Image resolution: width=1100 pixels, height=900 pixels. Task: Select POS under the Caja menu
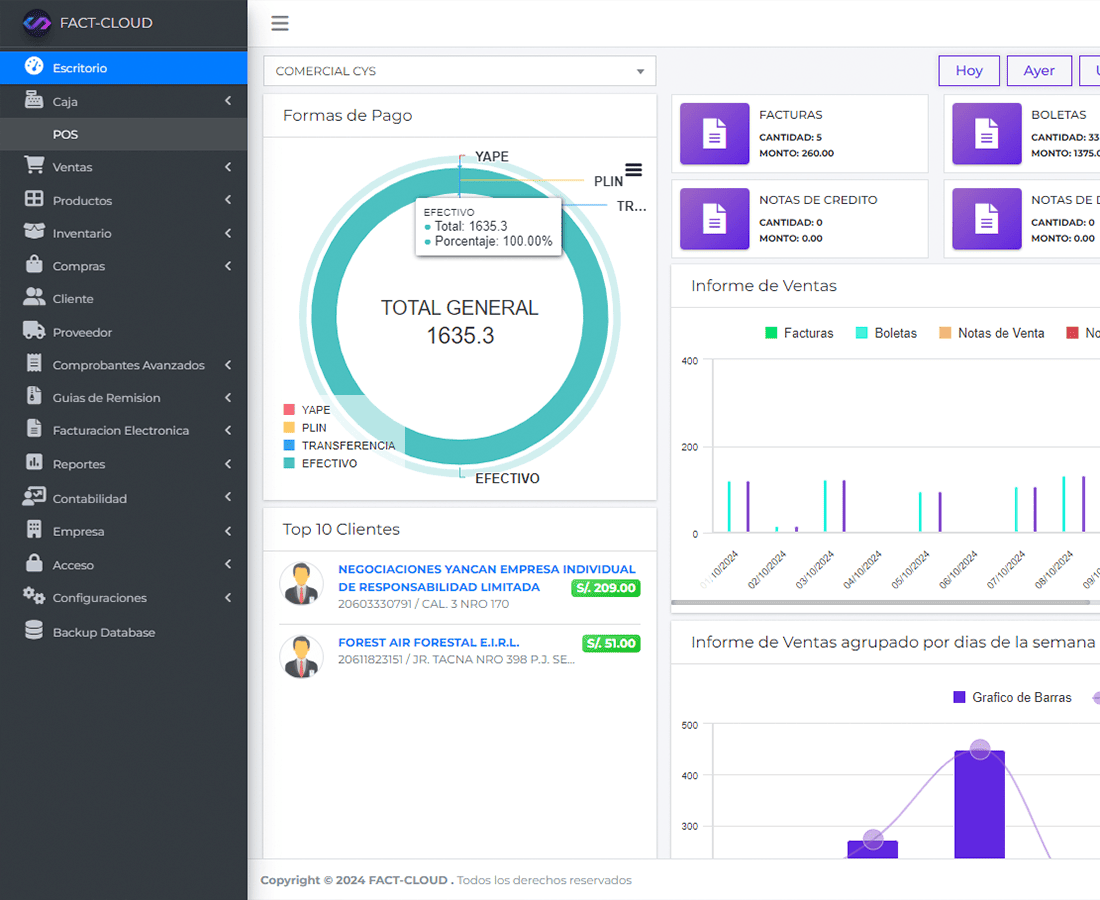point(65,134)
